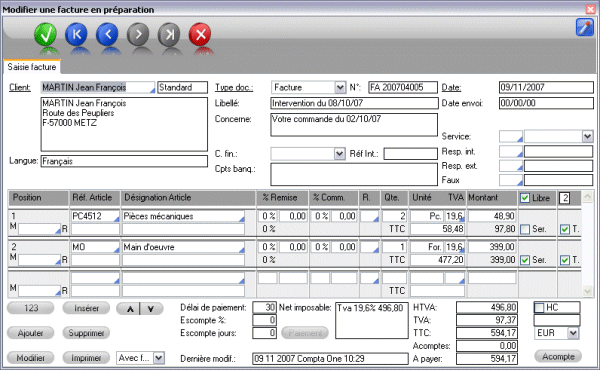This screenshot has height=370, width=600.
Task: Go to first record button
Action: tap(77, 34)
